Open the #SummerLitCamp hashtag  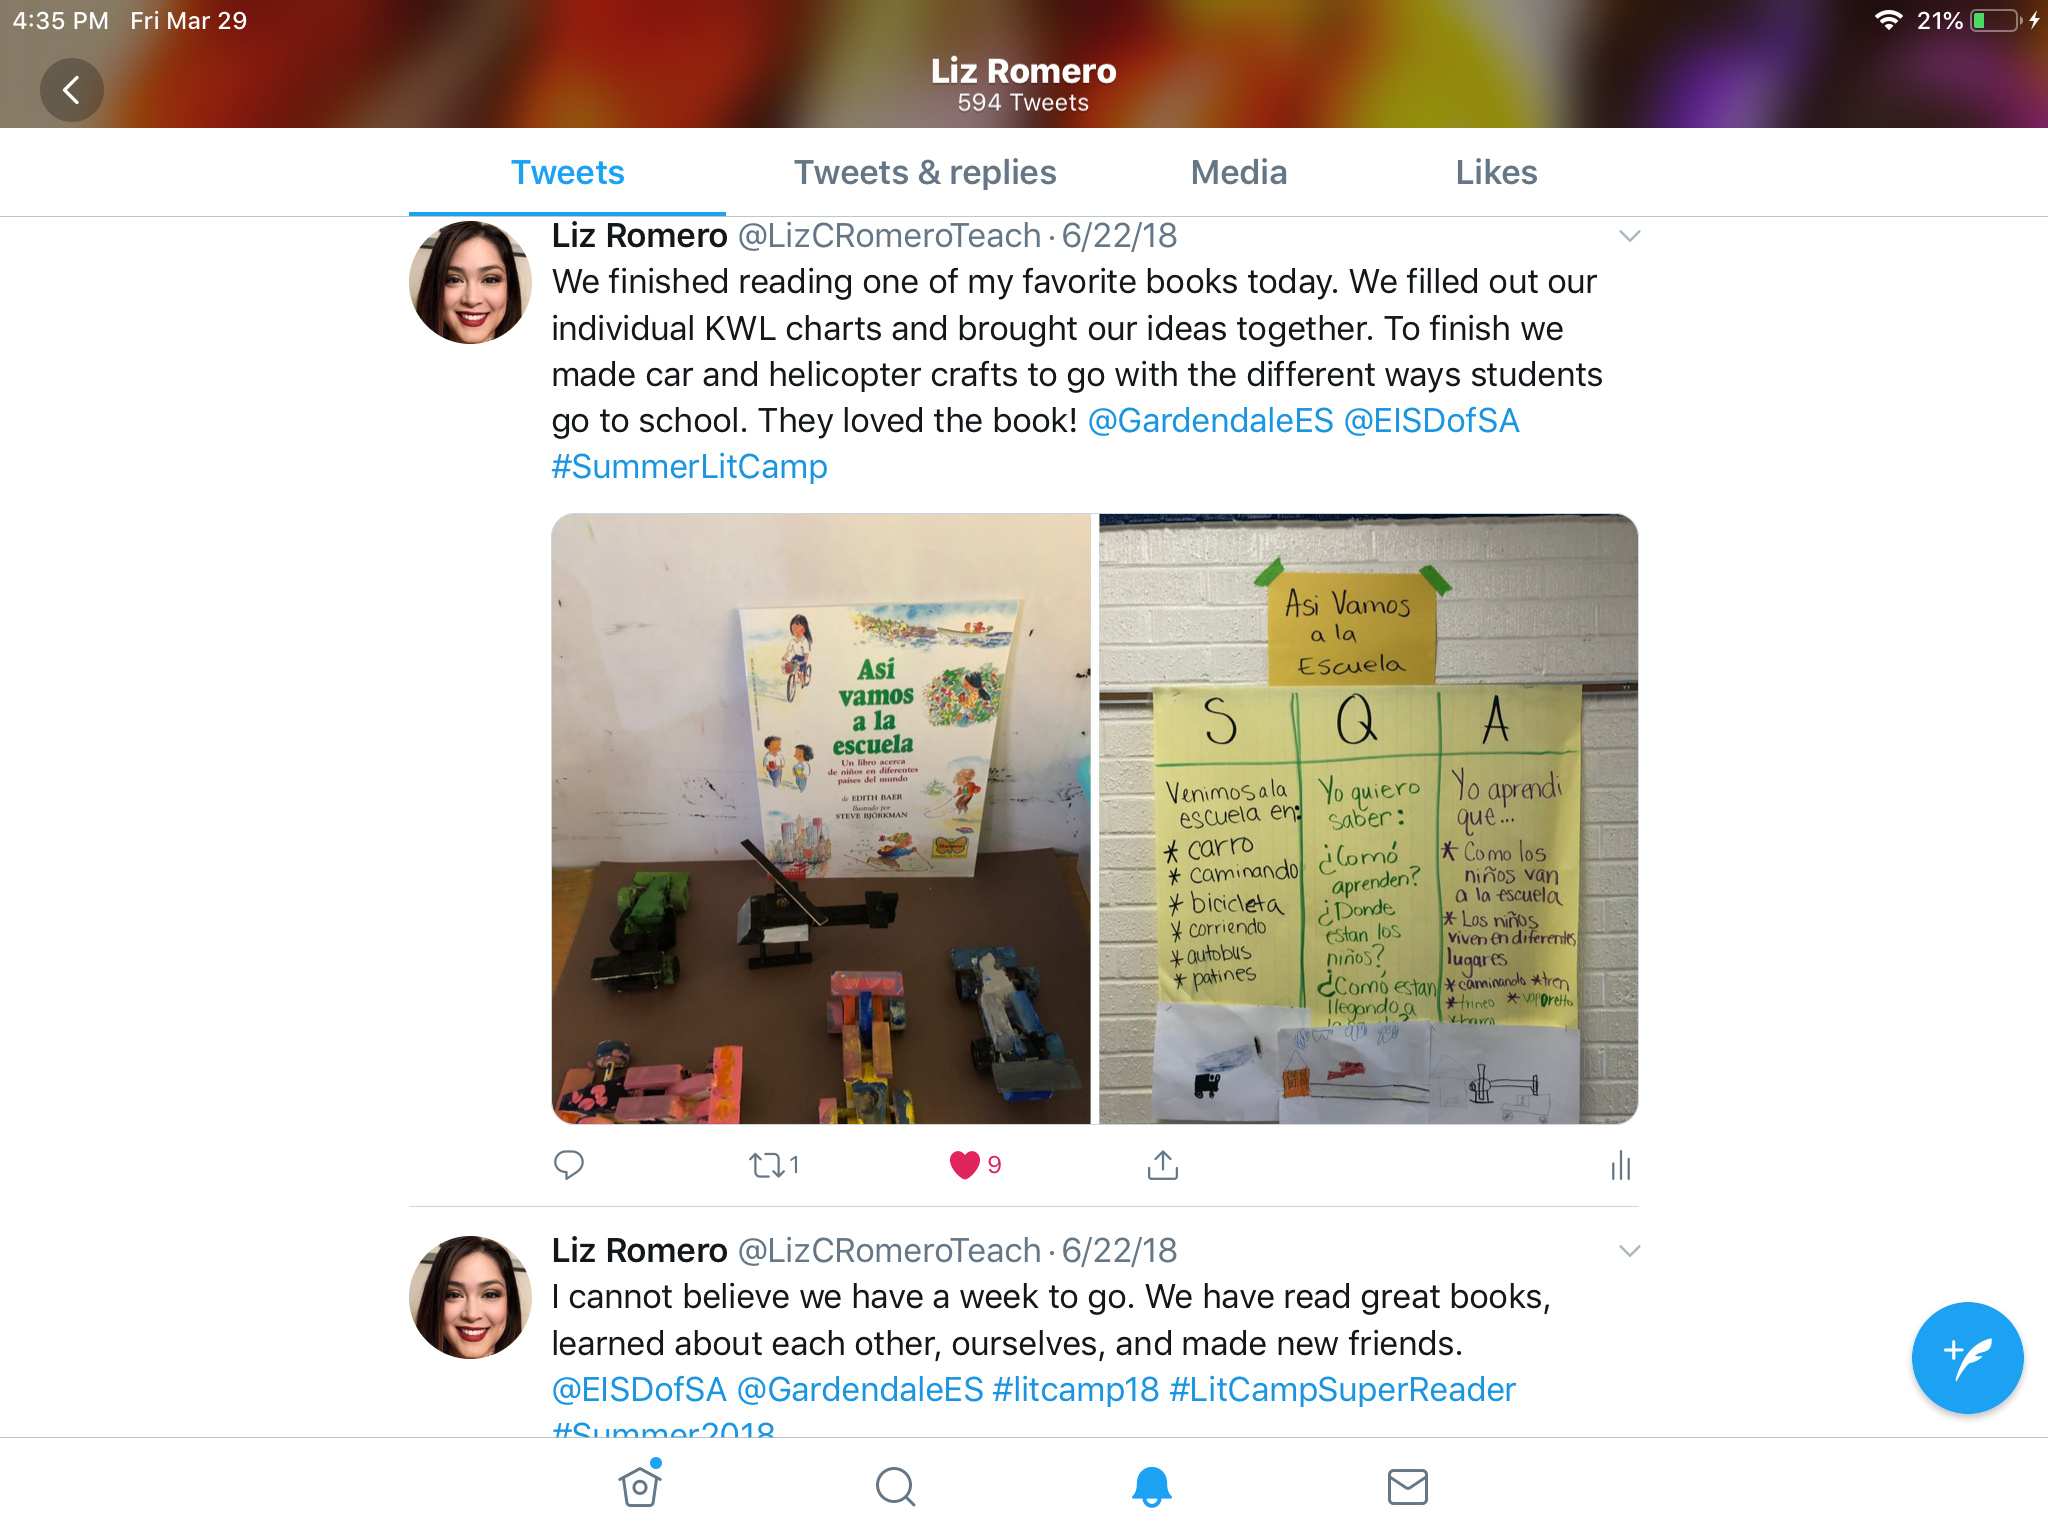click(x=690, y=467)
